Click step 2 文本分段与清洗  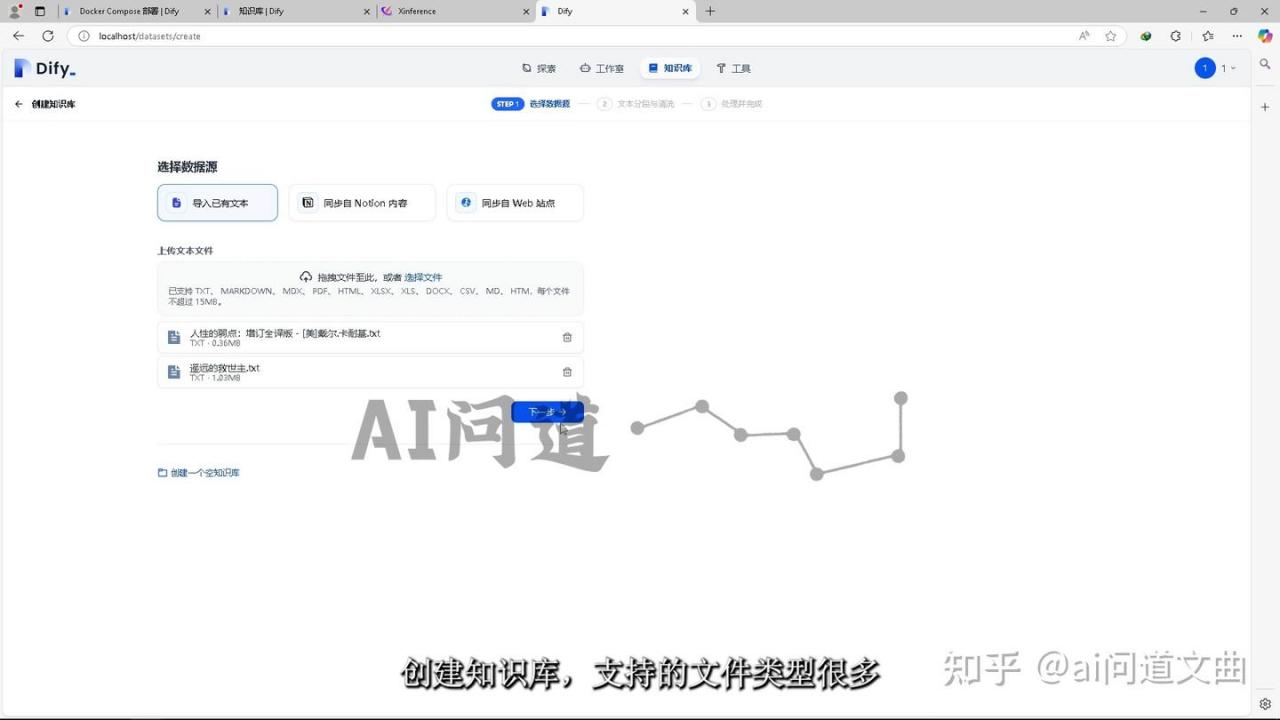636,104
